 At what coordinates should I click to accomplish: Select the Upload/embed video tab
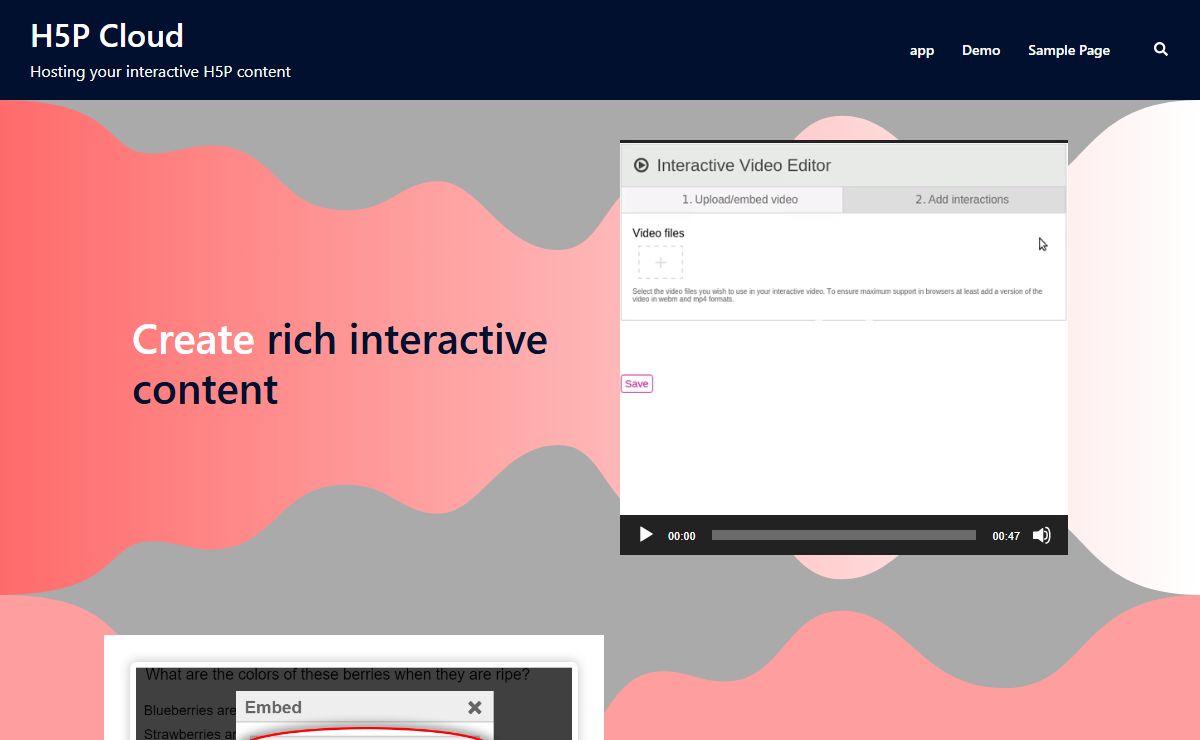coord(732,199)
